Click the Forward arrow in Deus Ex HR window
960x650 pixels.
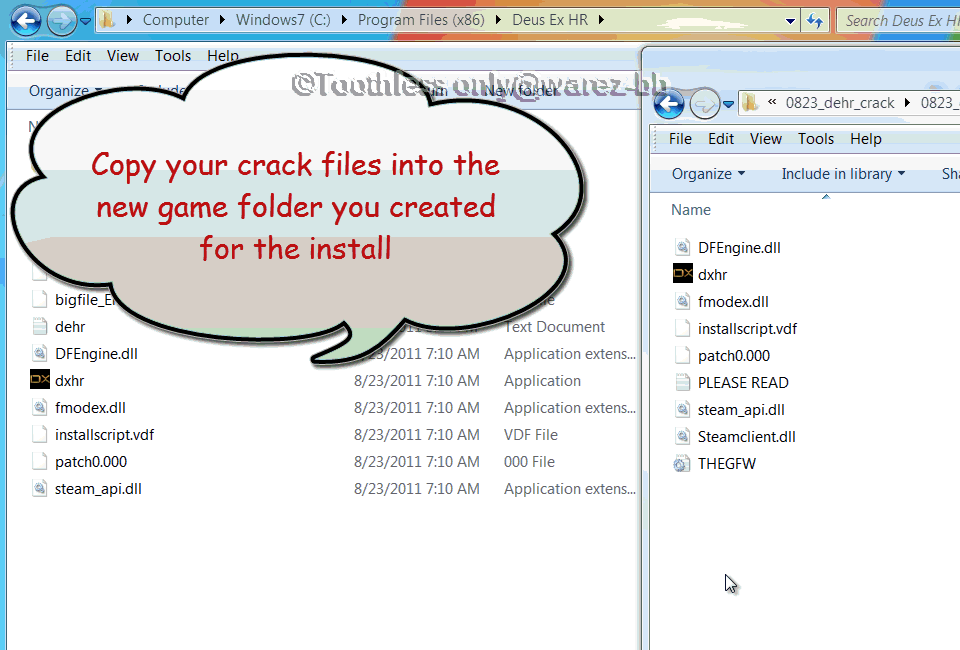pos(61,21)
